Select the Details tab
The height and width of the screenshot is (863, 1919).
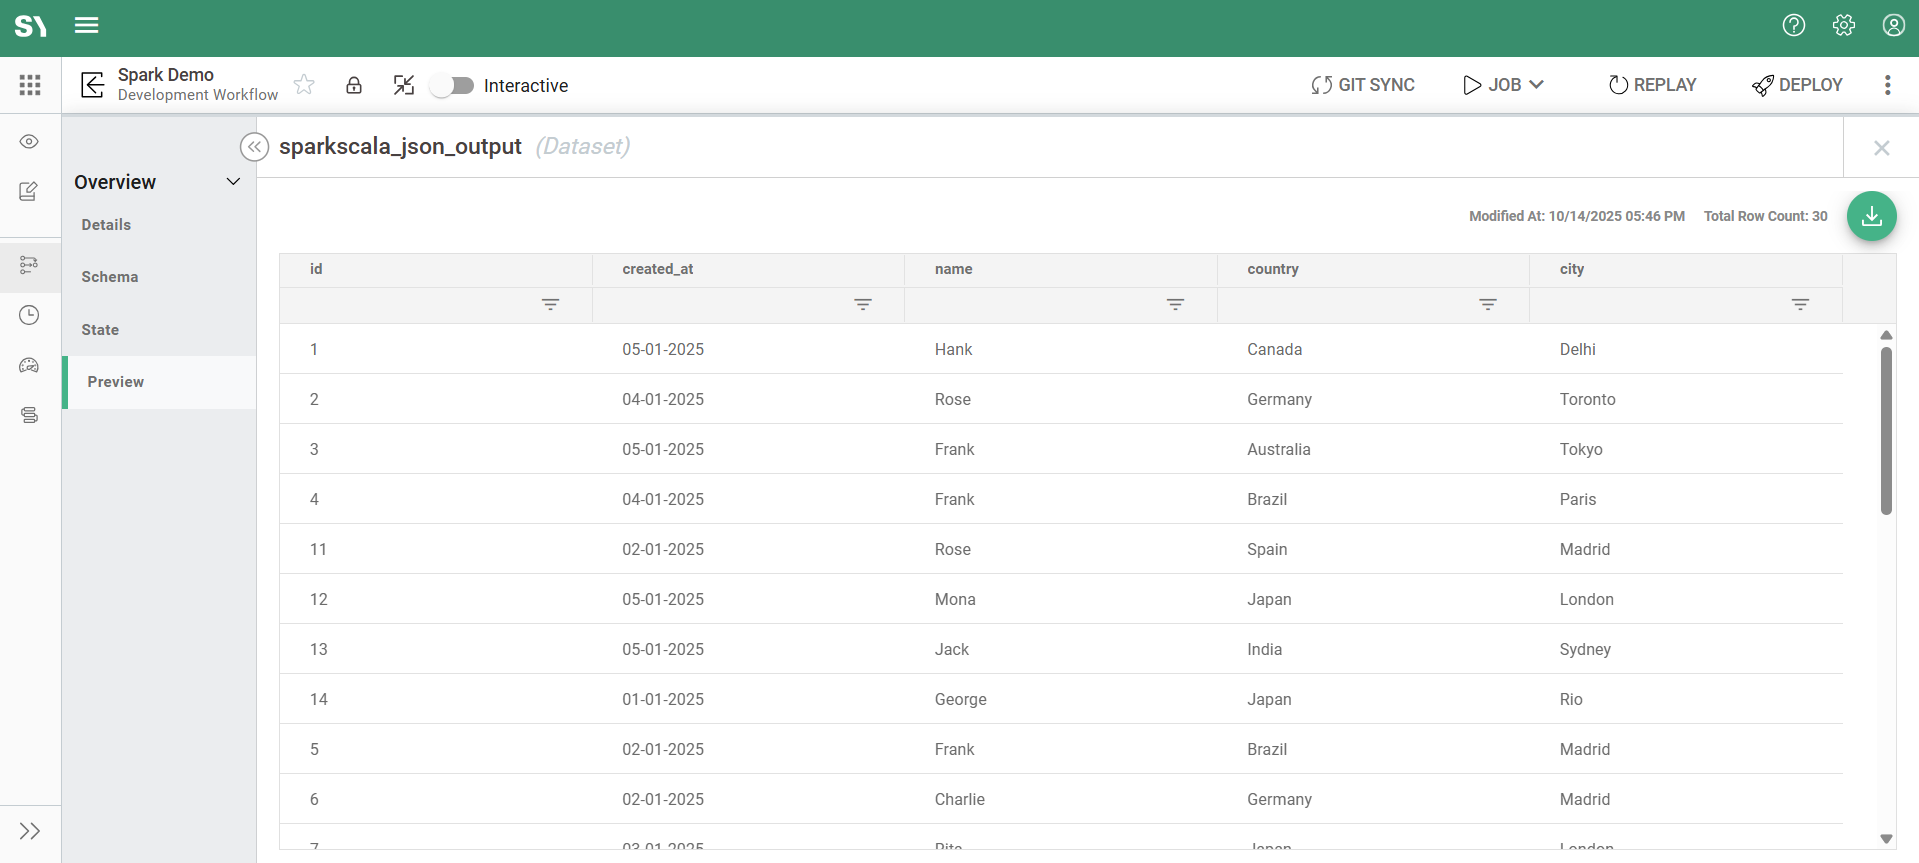pos(106,225)
